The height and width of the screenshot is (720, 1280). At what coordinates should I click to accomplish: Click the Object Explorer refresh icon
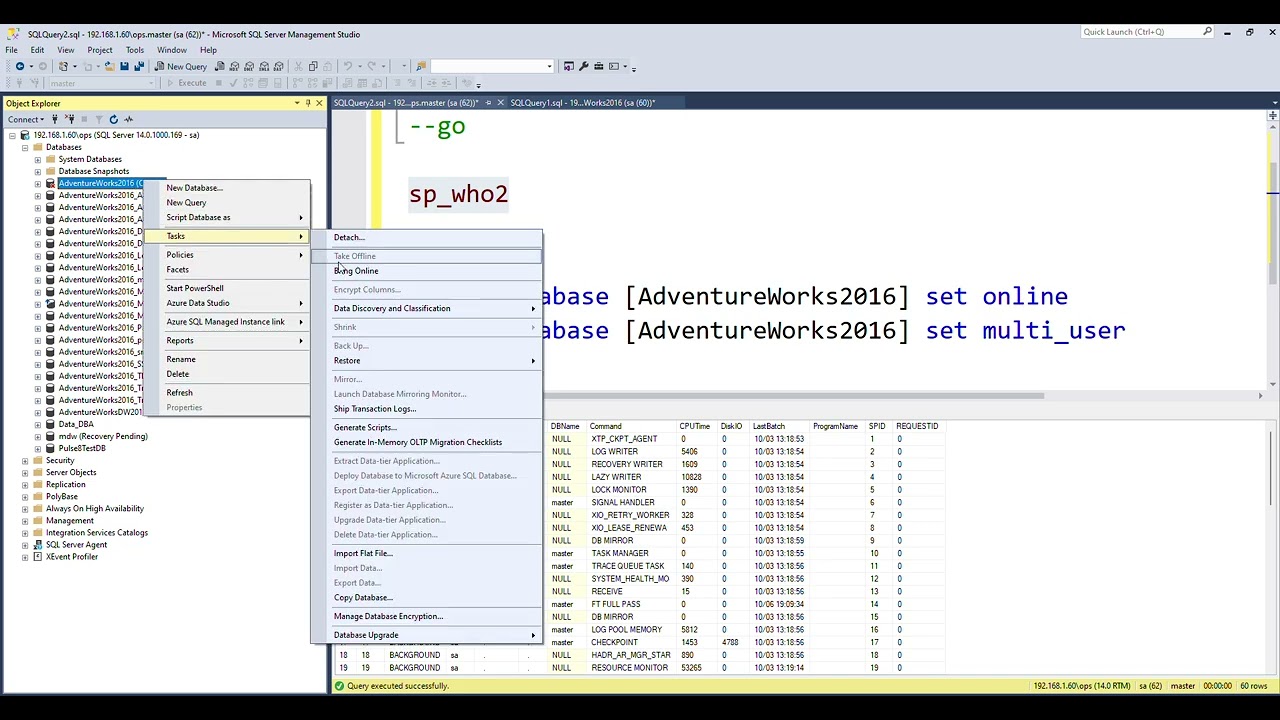click(x=113, y=119)
